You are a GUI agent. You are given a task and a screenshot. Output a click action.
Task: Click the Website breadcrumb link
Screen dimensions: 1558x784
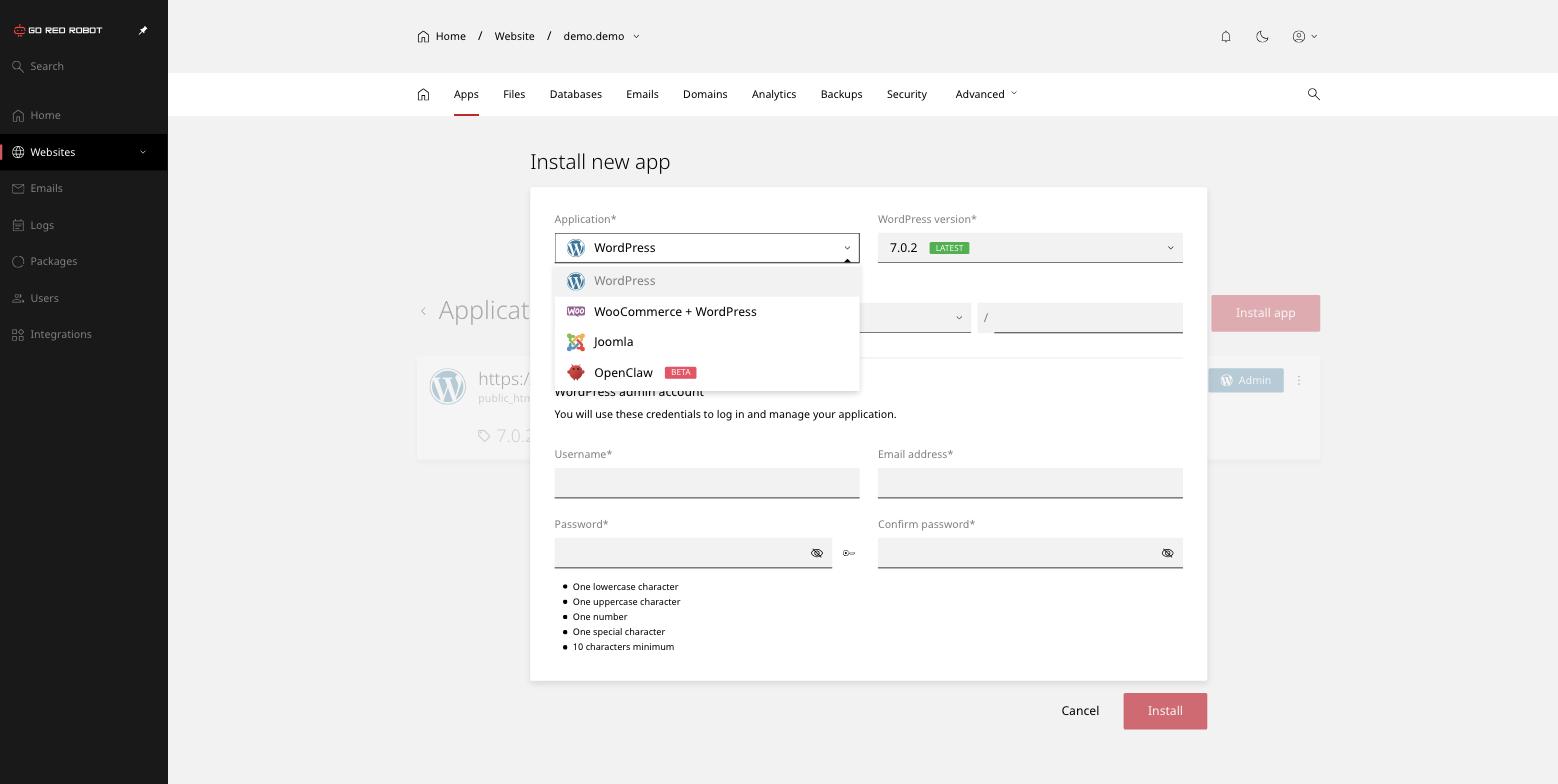tap(514, 36)
